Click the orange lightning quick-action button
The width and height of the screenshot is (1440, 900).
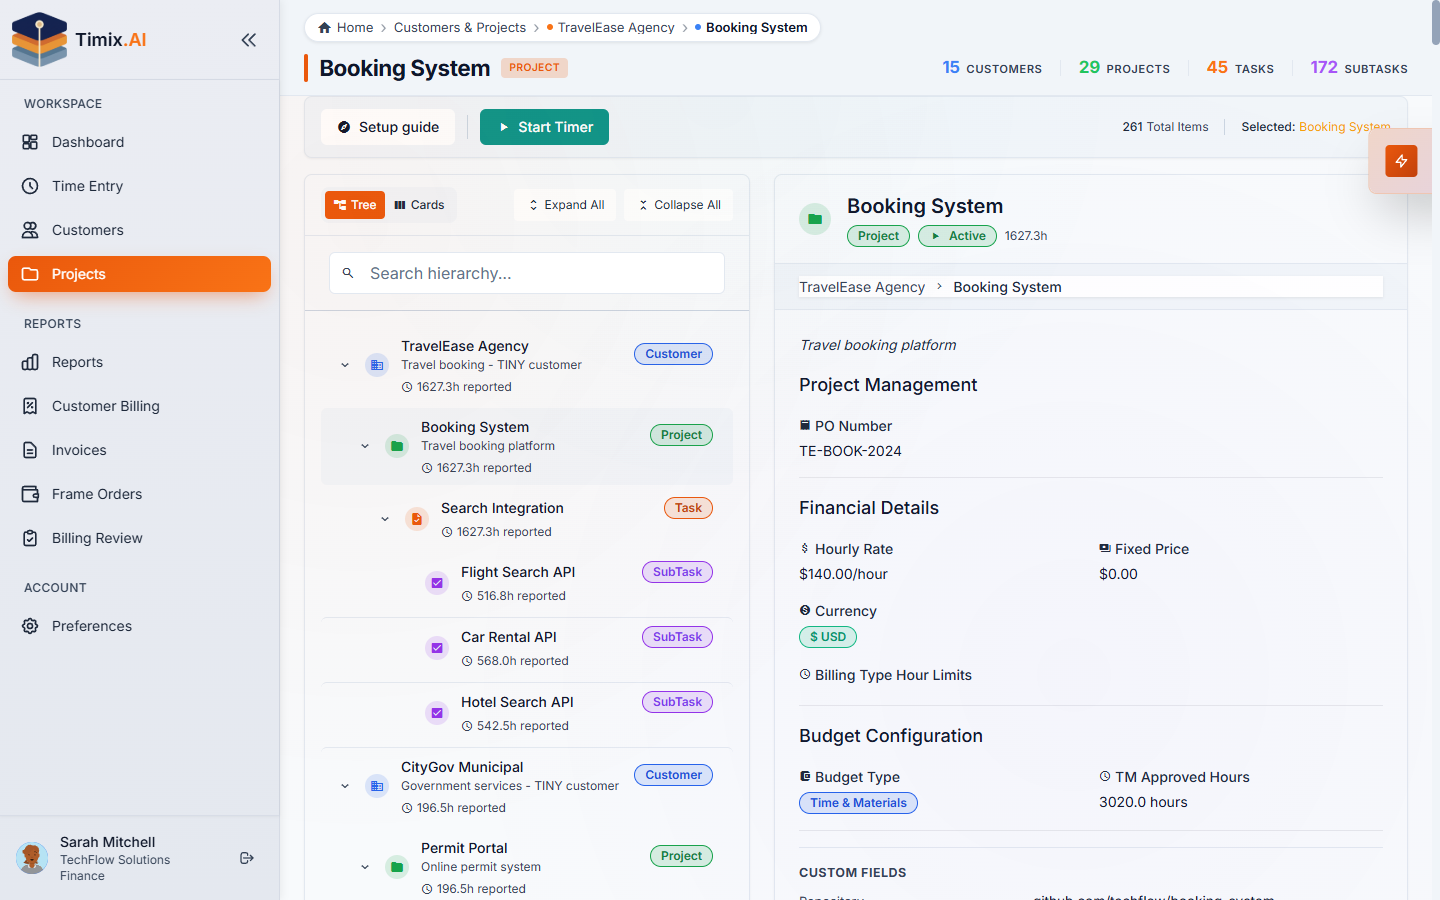coord(1401,161)
